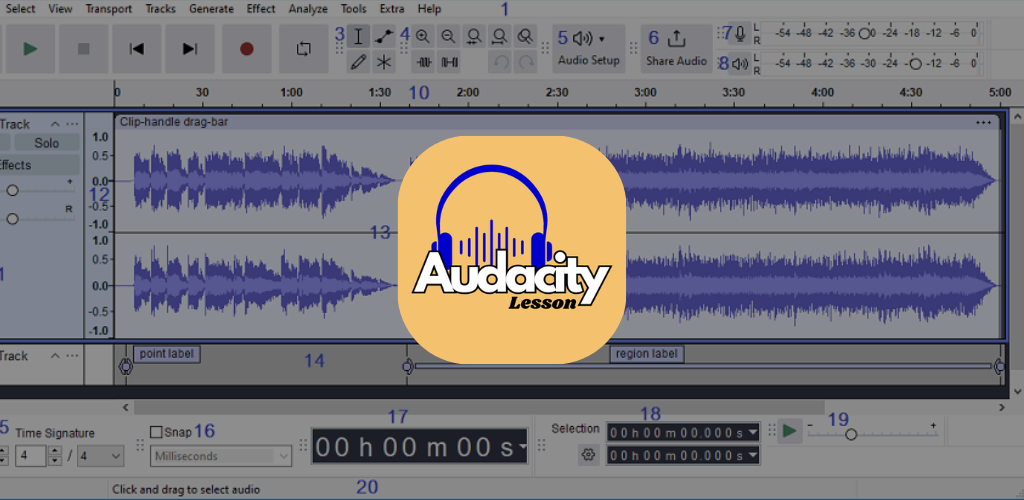Open the Audio Setup dropdown
This screenshot has width=1024, height=500.
[588, 49]
